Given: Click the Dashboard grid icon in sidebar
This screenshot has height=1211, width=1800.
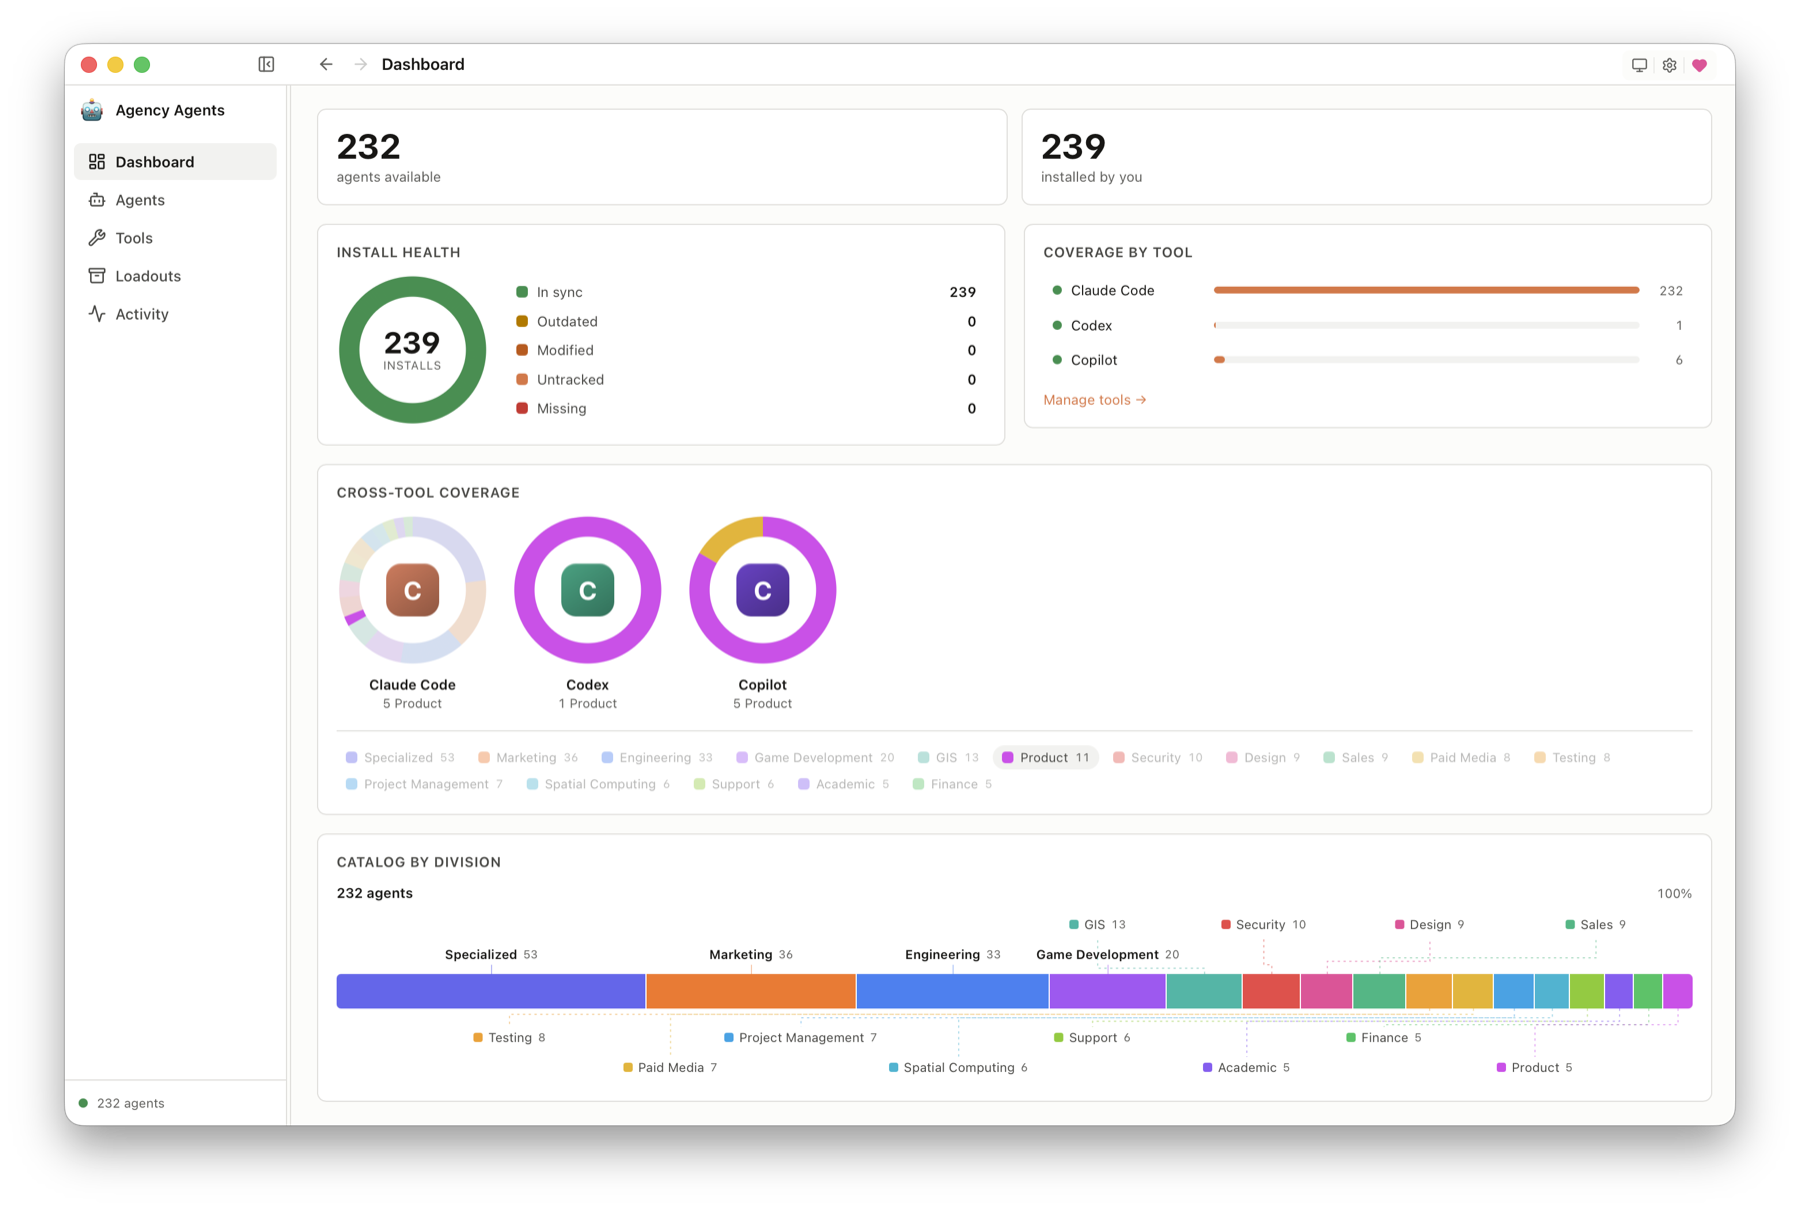Looking at the screenshot, I should pos(97,162).
